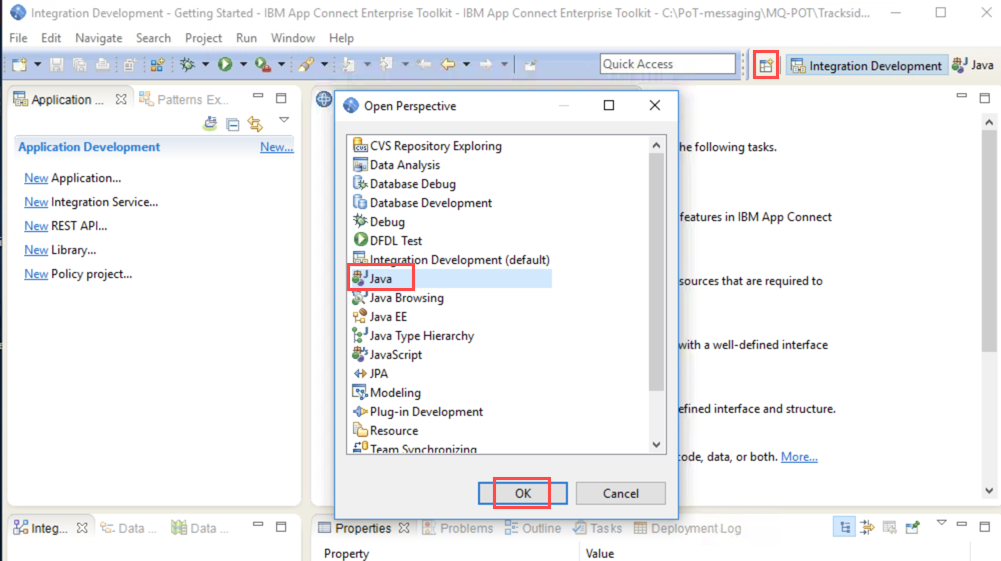Open the Edit menu
Viewport: 1001px width, 561px height.
point(50,38)
